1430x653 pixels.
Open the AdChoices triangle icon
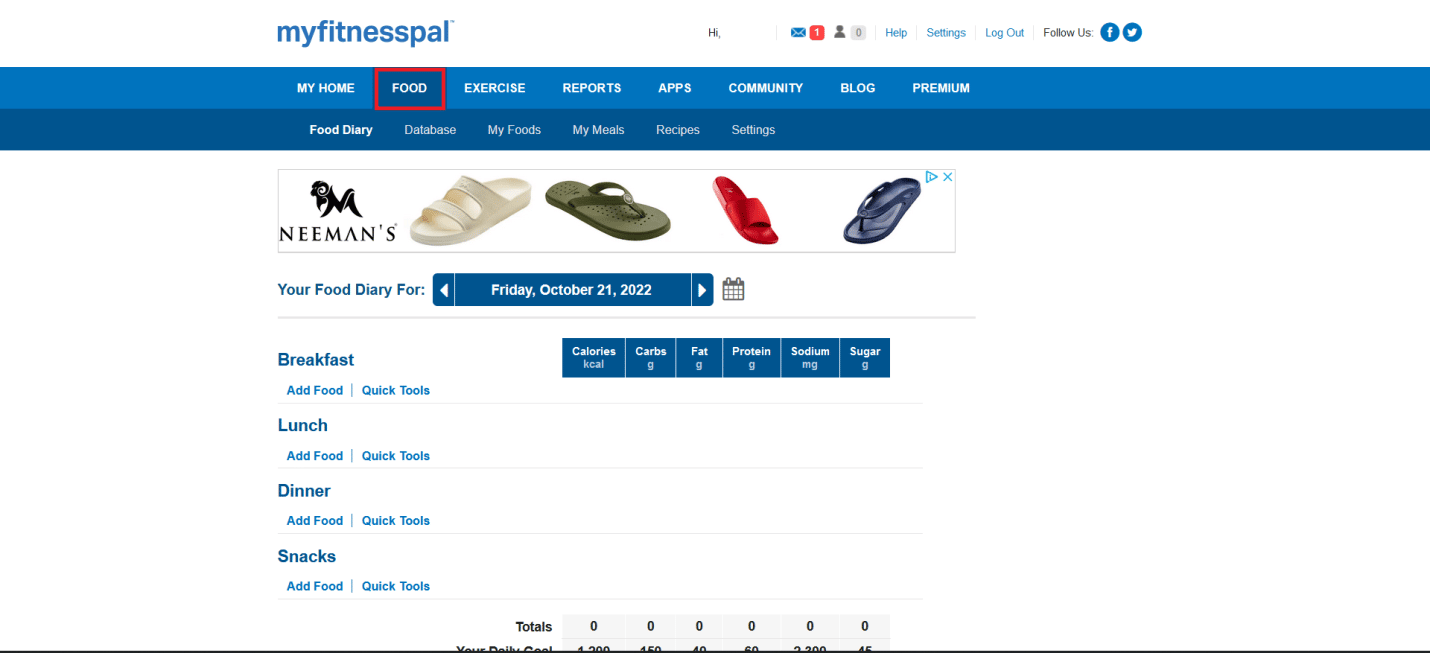pyautogui.click(x=931, y=177)
